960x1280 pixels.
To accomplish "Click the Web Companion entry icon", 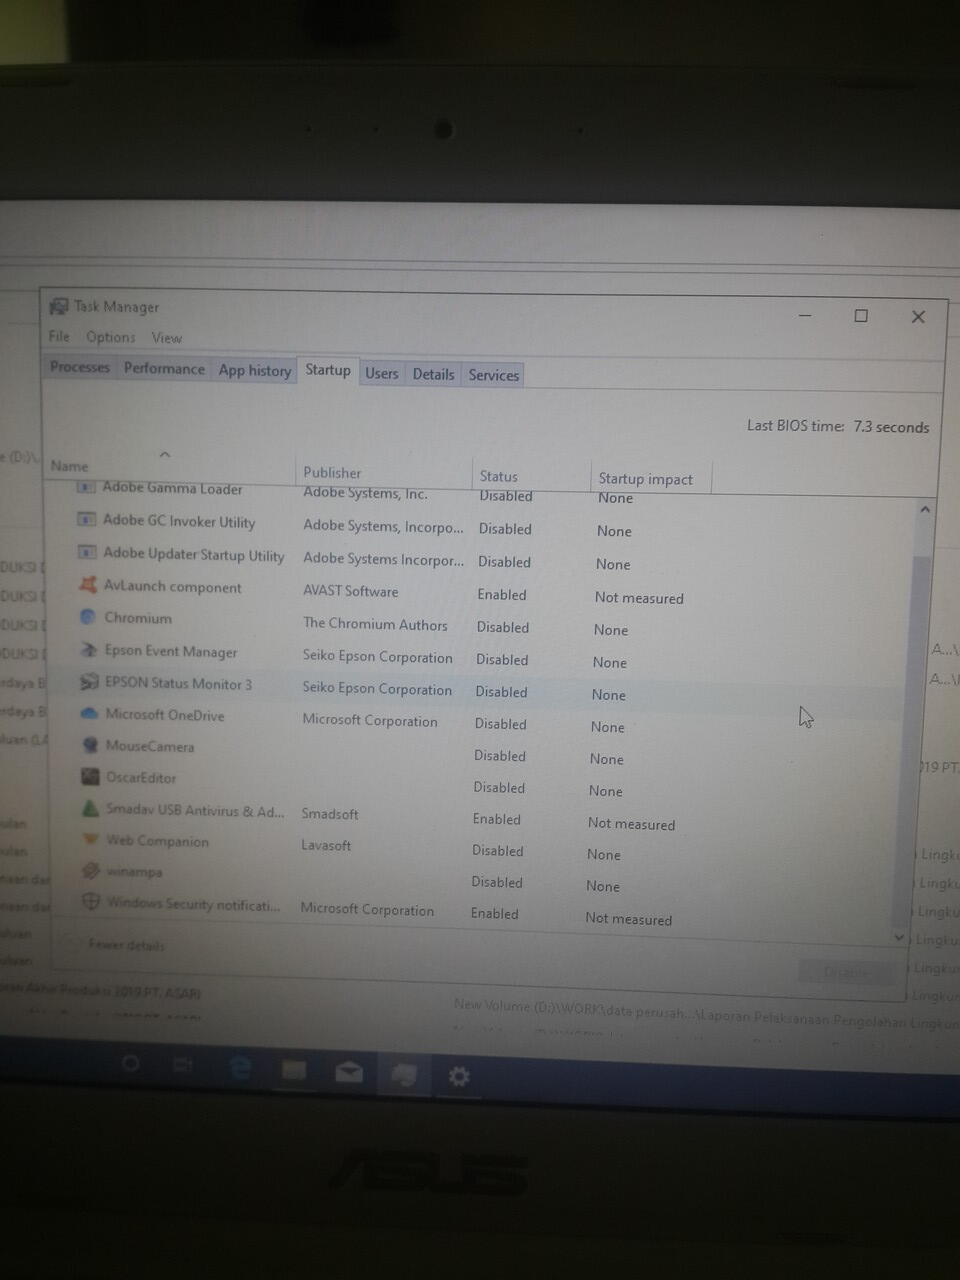I will click(x=90, y=839).
